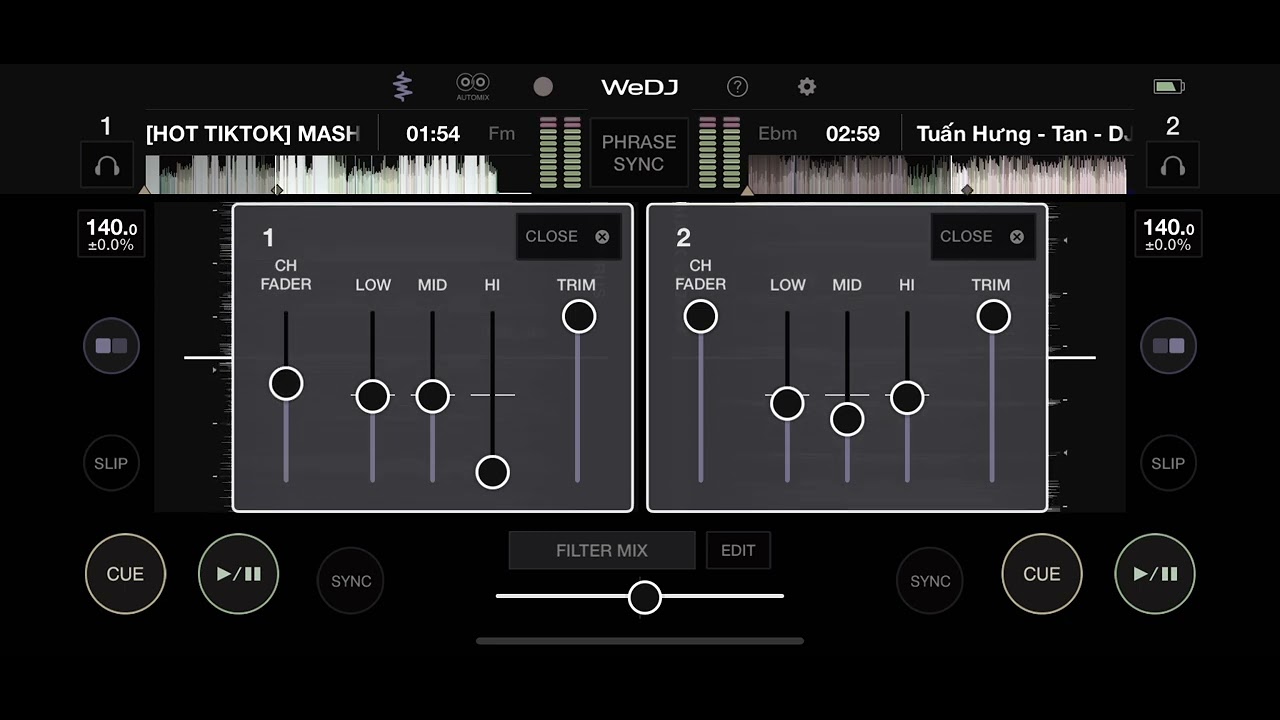
Task: Click deck 1 HI EQ knob
Action: pyautogui.click(x=492, y=471)
